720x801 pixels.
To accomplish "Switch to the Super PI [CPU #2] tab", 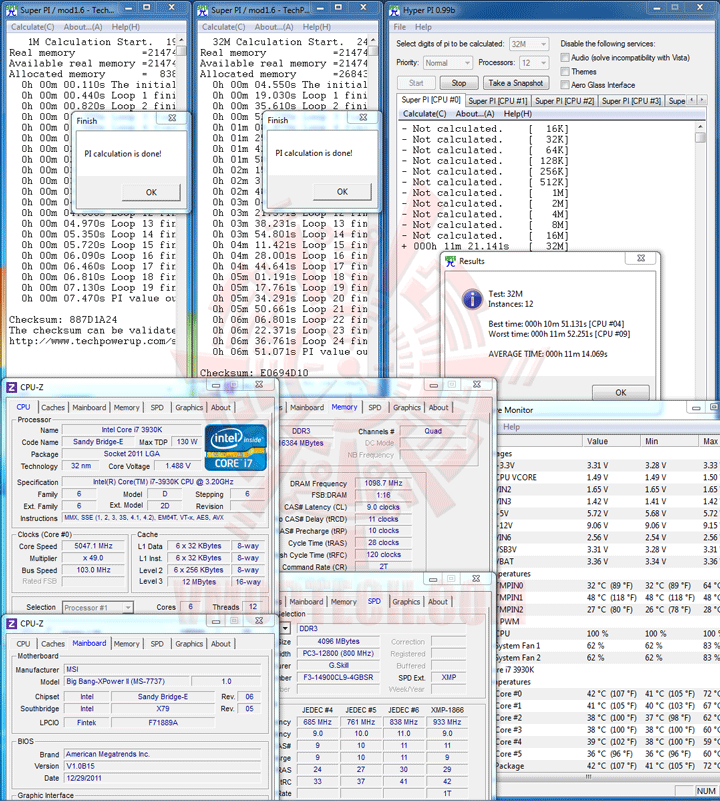I will pyautogui.click(x=564, y=101).
